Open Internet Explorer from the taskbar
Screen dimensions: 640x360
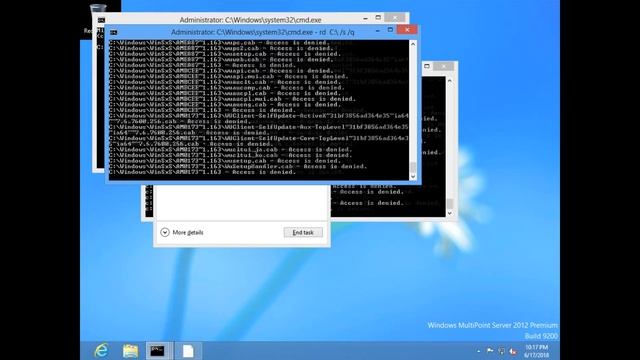coord(101,351)
